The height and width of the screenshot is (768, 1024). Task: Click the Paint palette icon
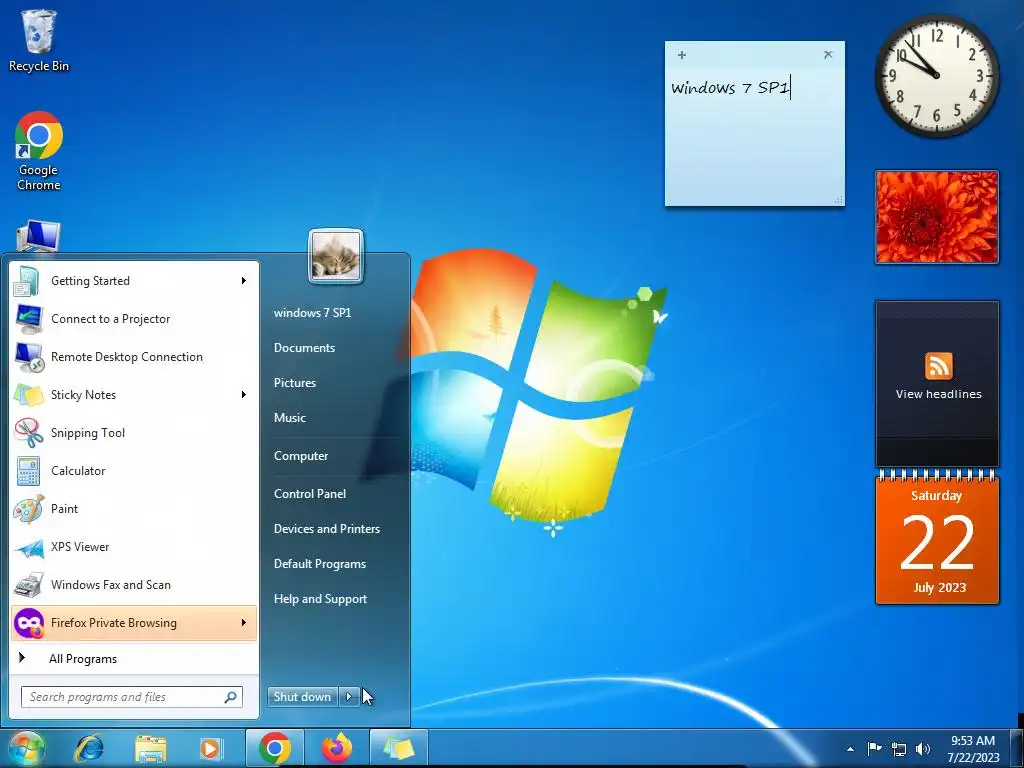click(28, 509)
